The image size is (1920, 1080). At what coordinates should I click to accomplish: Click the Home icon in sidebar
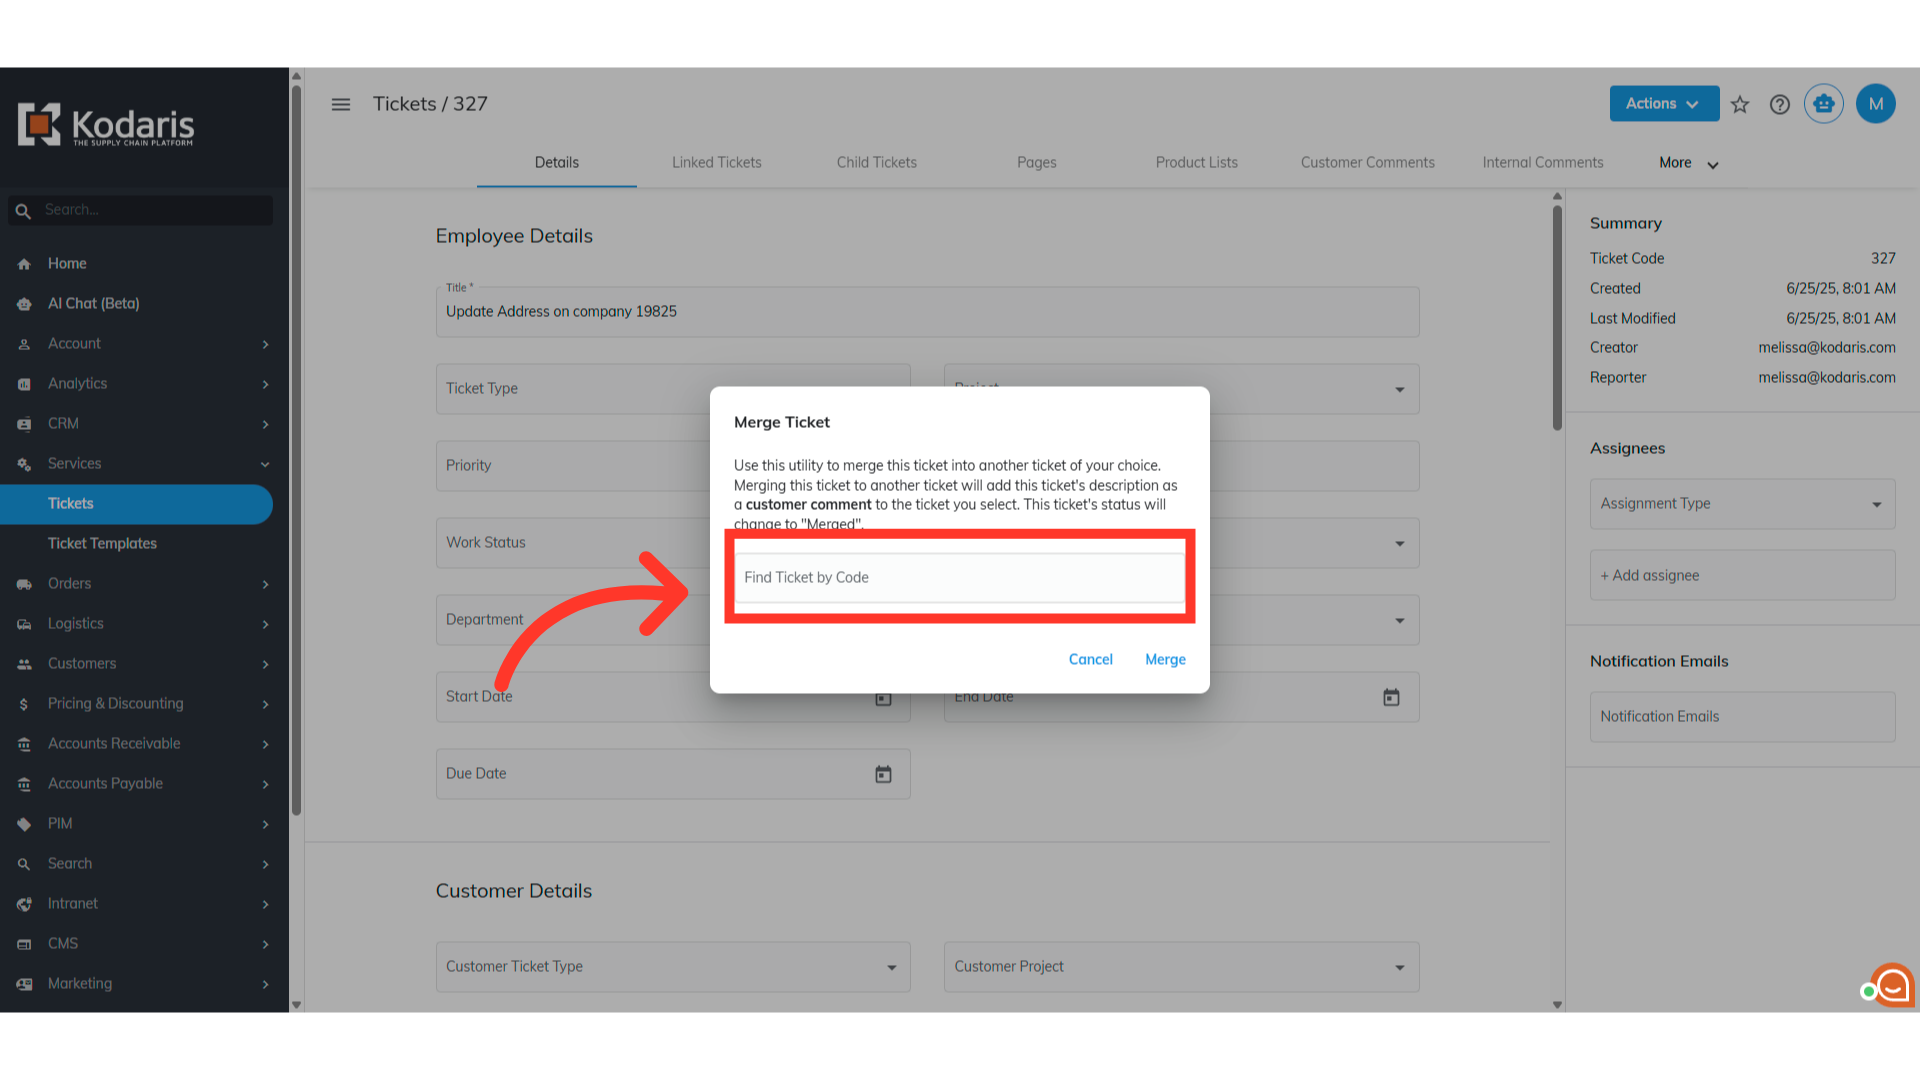(x=24, y=264)
